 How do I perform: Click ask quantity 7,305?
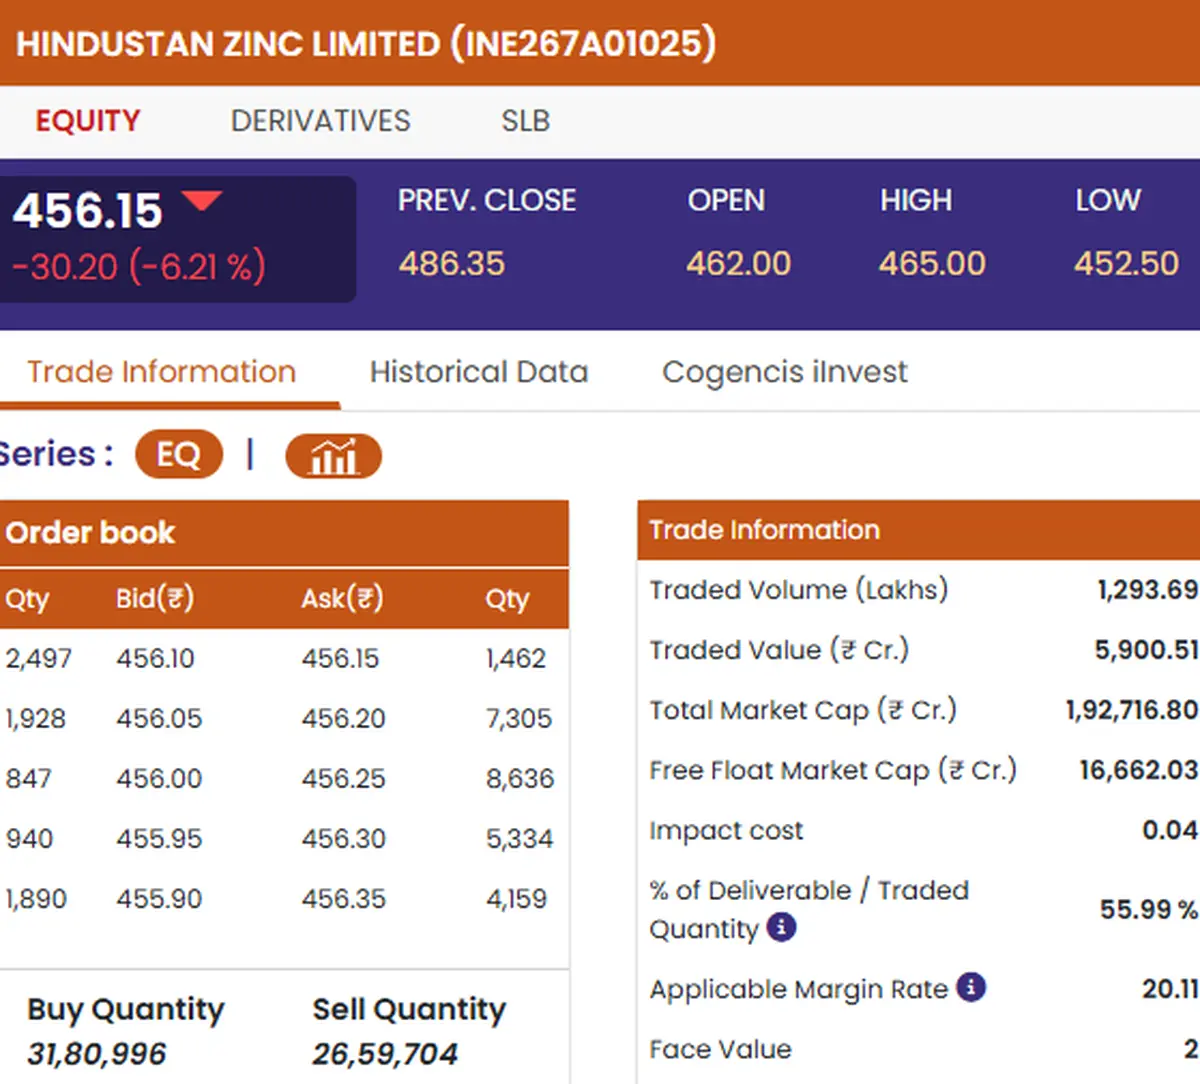[x=519, y=719]
